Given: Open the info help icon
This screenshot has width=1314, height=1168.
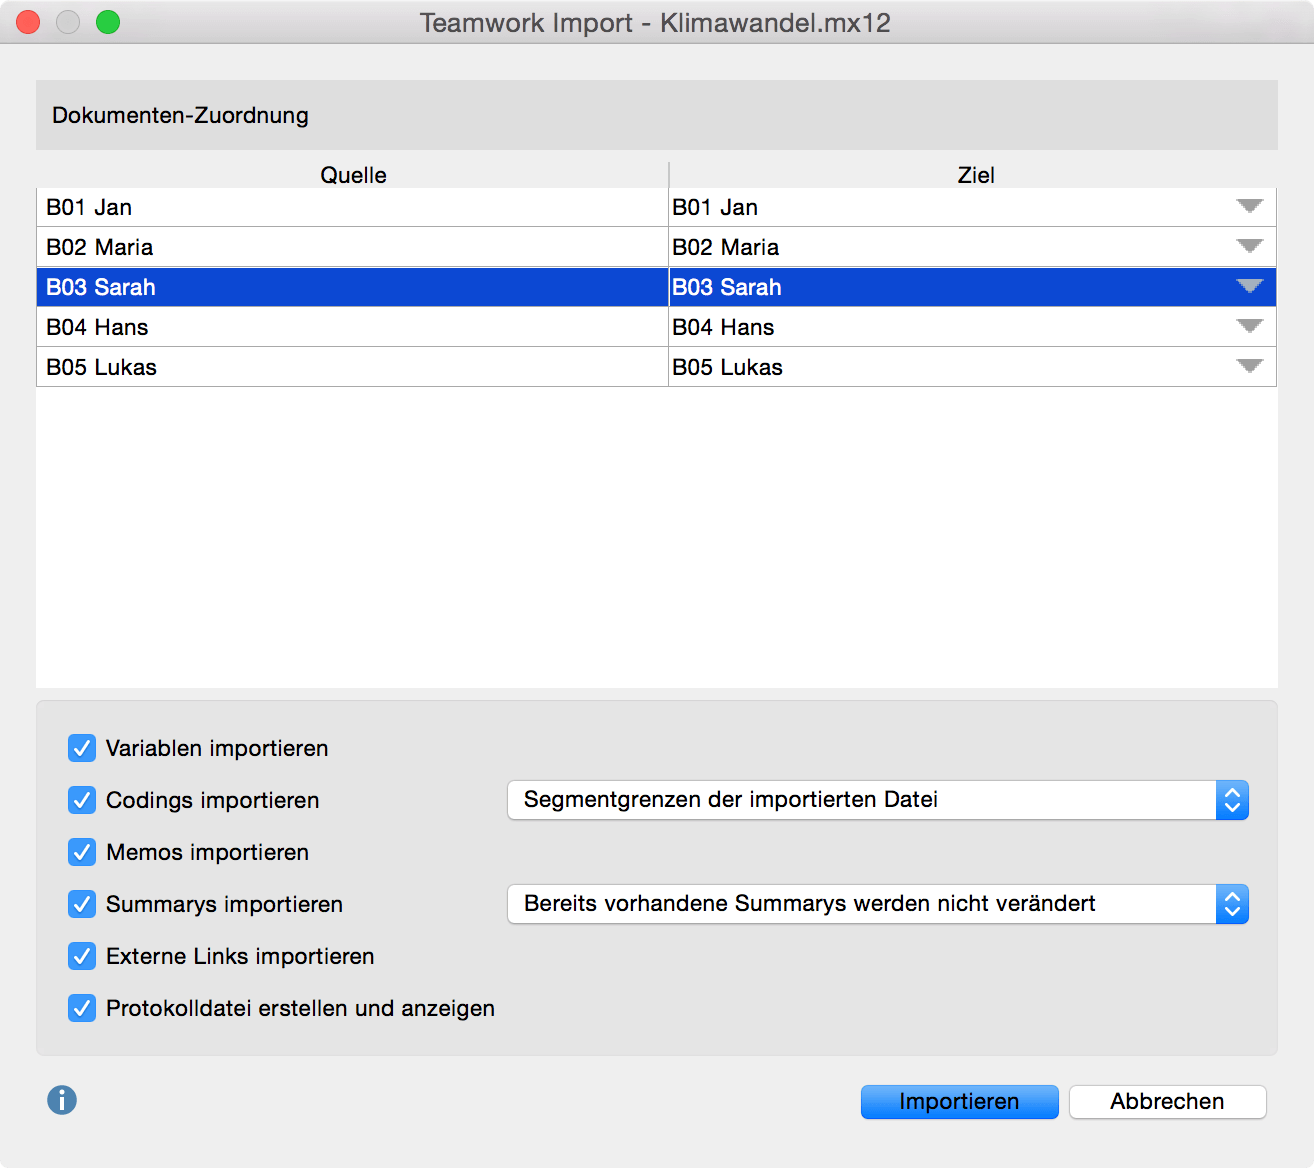Looking at the screenshot, I should 62,1100.
